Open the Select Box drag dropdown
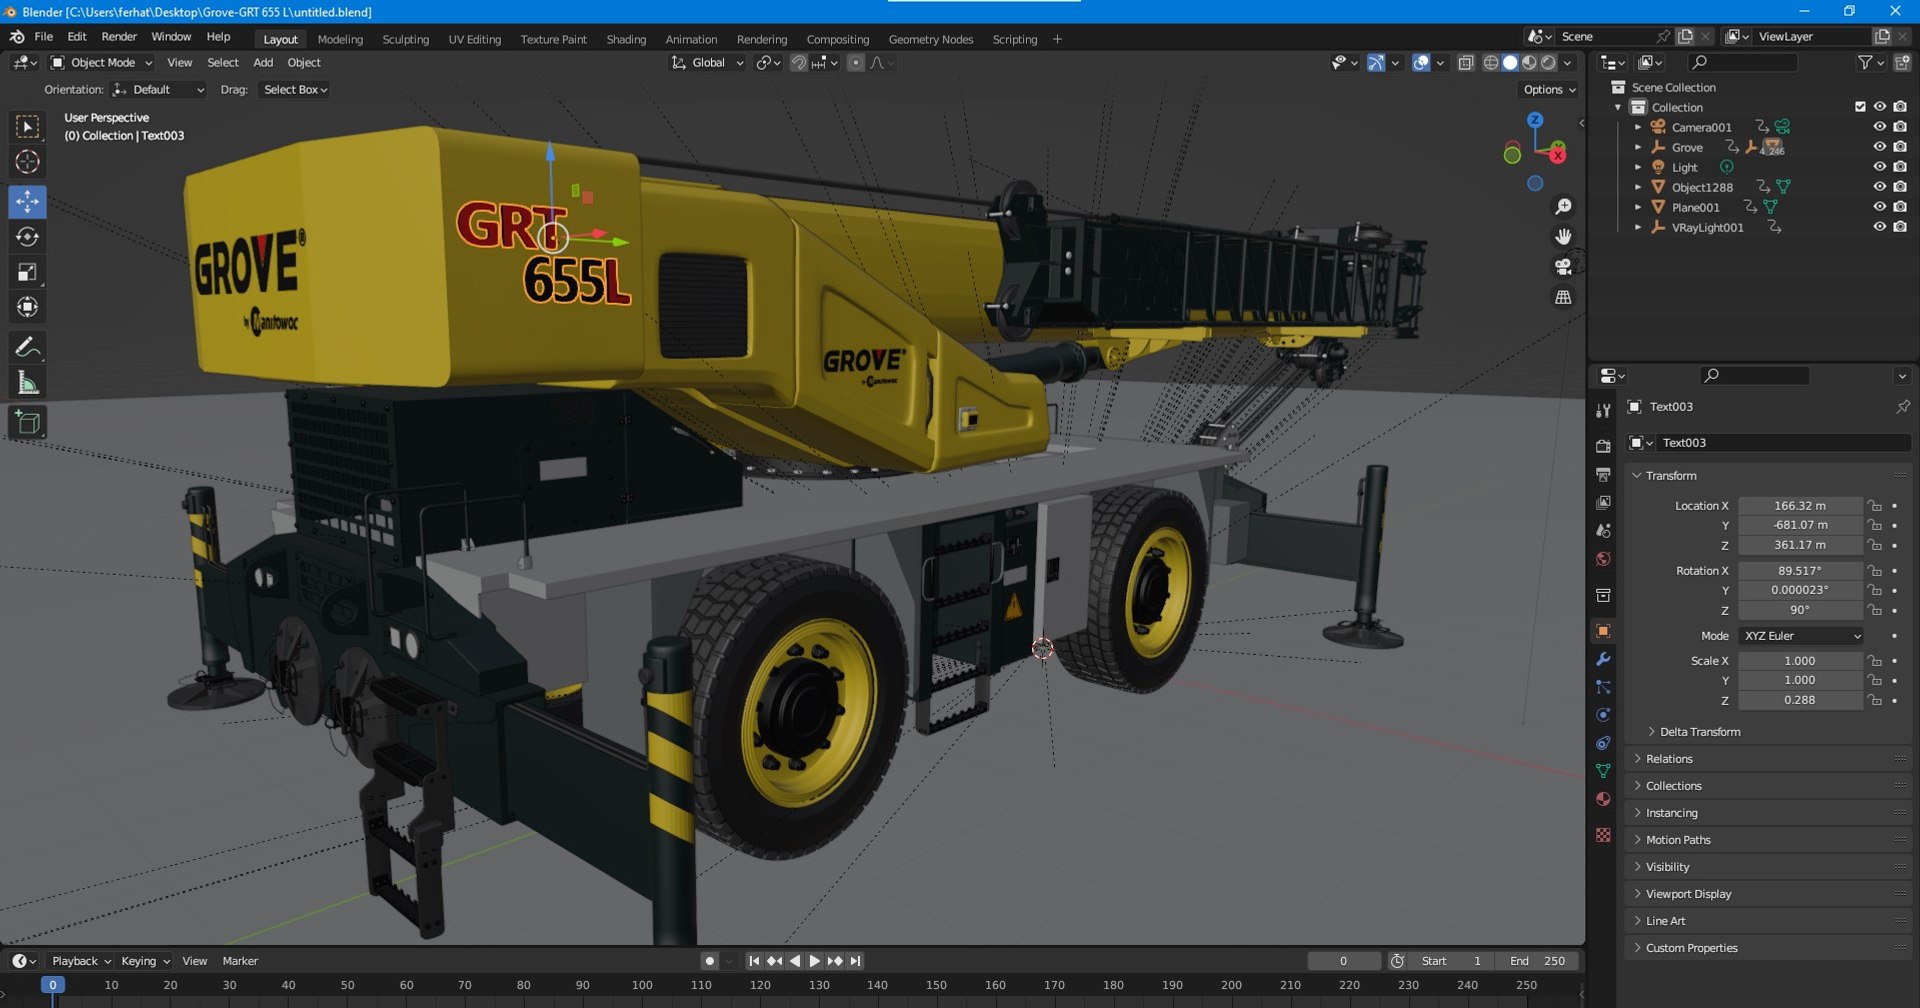This screenshot has height=1008, width=1920. 295,90
